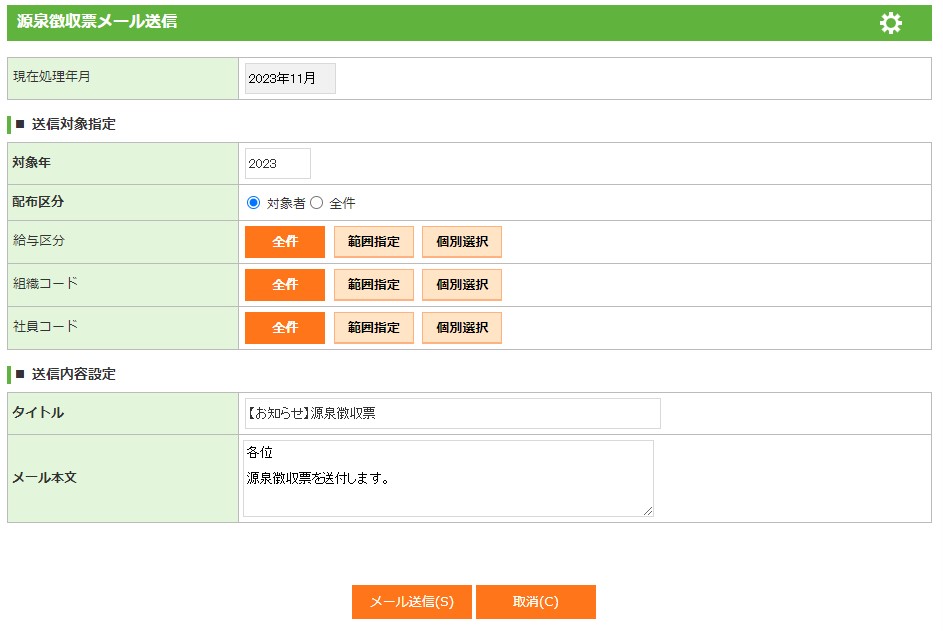The image size is (943, 631).
Task: Choose 範囲指定 for 給与区分
Action: click(373, 242)
